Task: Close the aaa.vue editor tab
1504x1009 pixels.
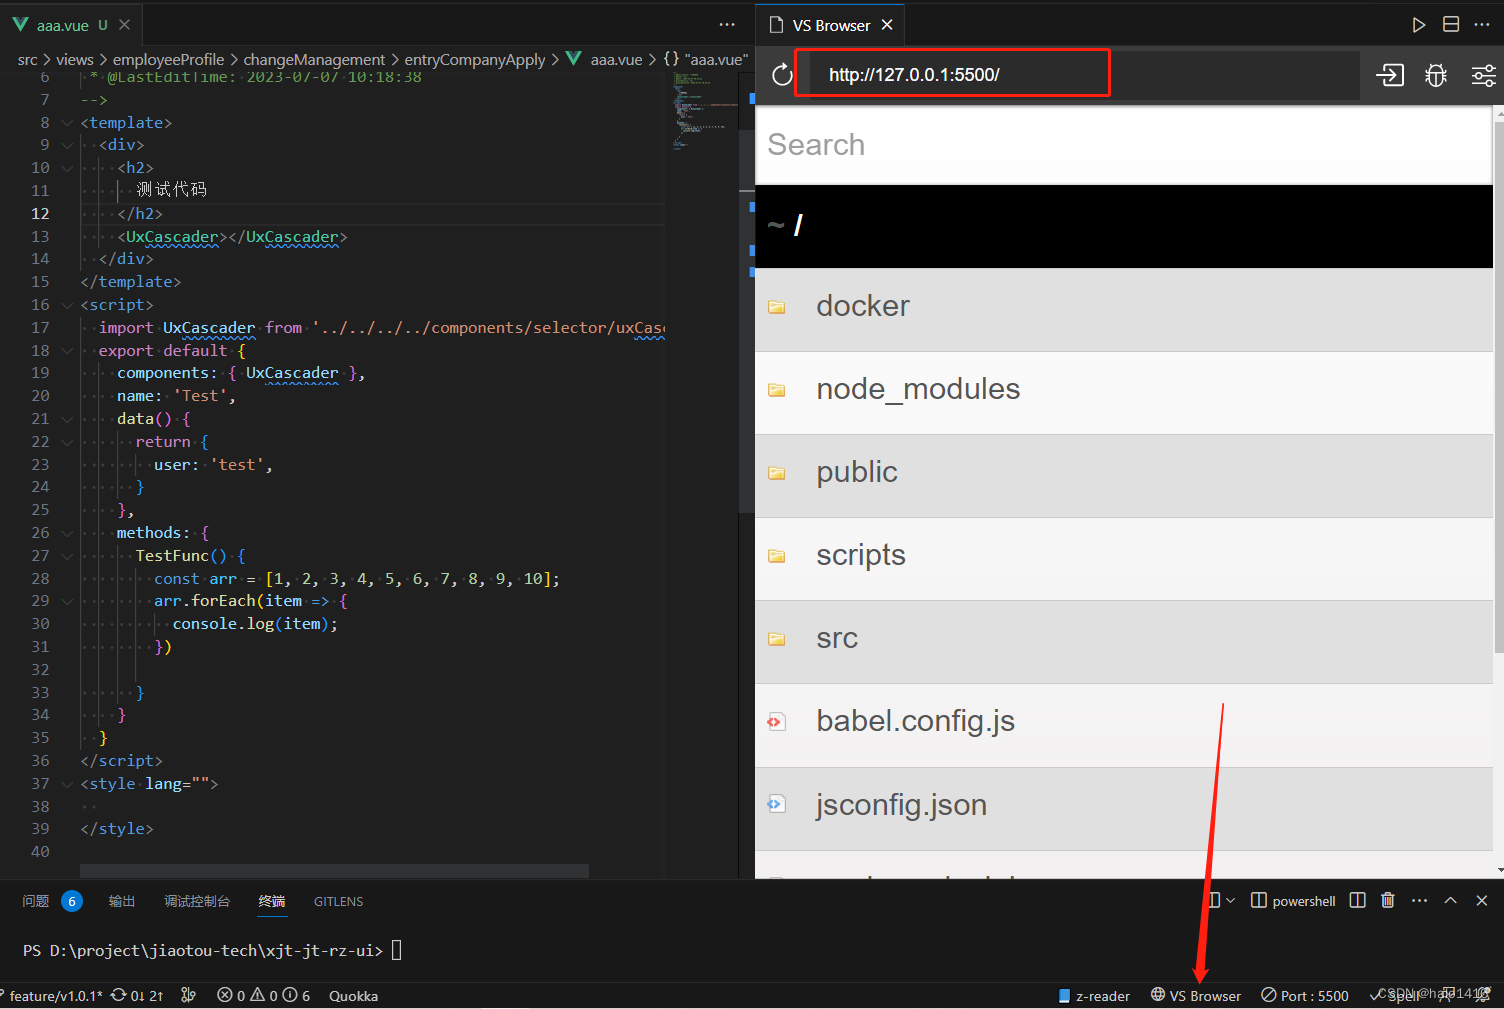Action: click(x=124, y=25)
